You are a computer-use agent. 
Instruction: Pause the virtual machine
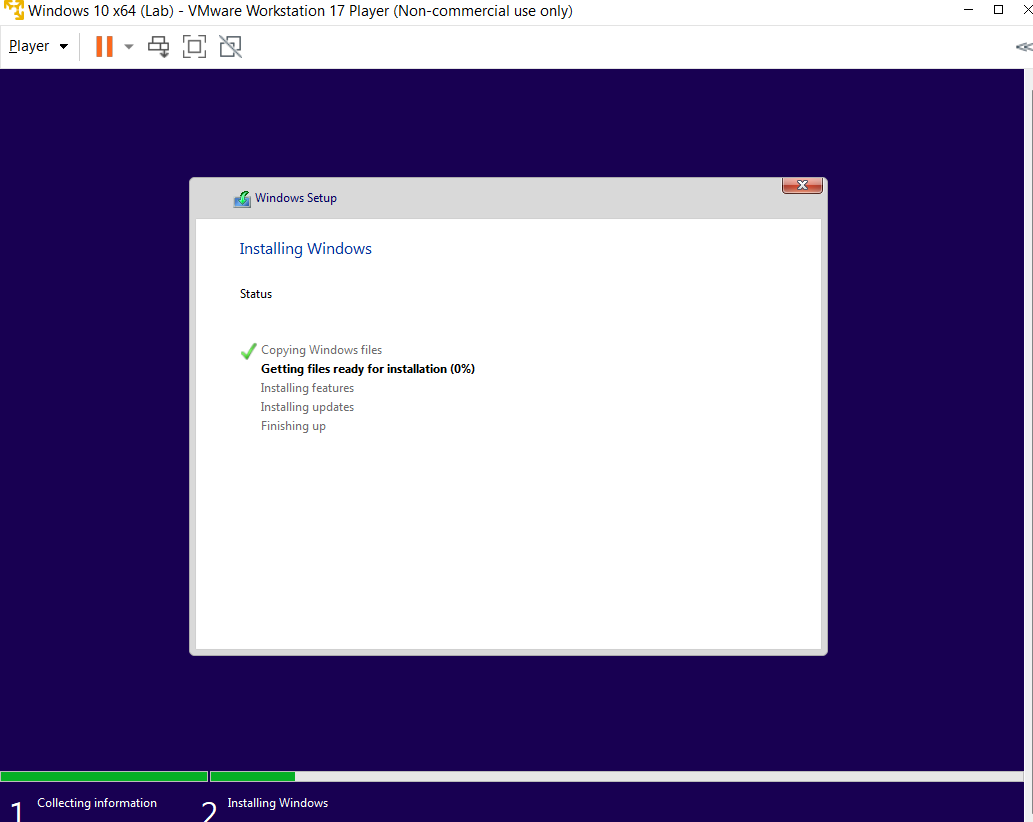(x=104, y=46)
